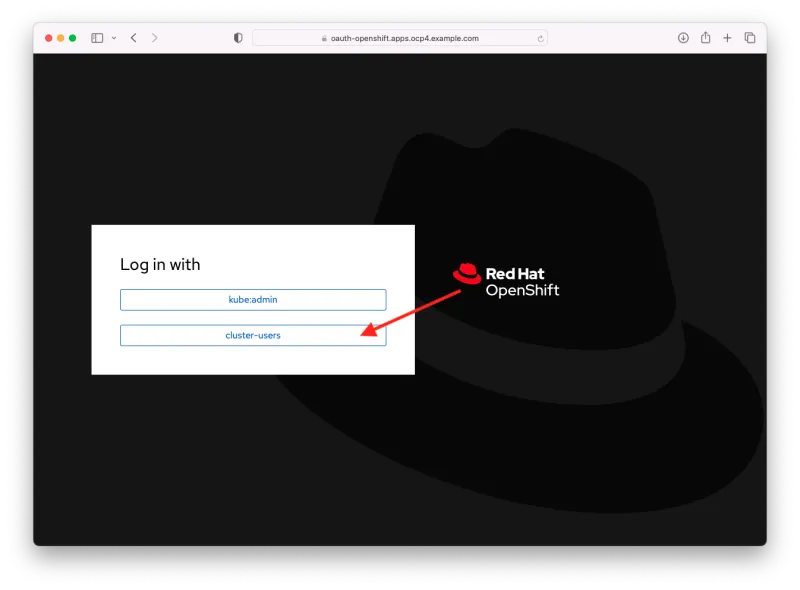The height and width of the screenshot is (590, 800).
Task: Show Downloads with the download arrow icon
Action: click(682, 37)
